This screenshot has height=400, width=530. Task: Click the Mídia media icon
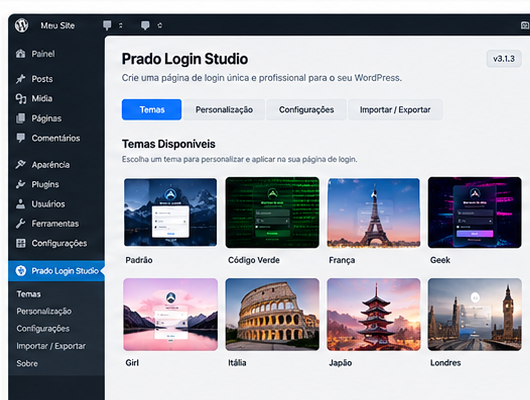(x=20, y=98)
